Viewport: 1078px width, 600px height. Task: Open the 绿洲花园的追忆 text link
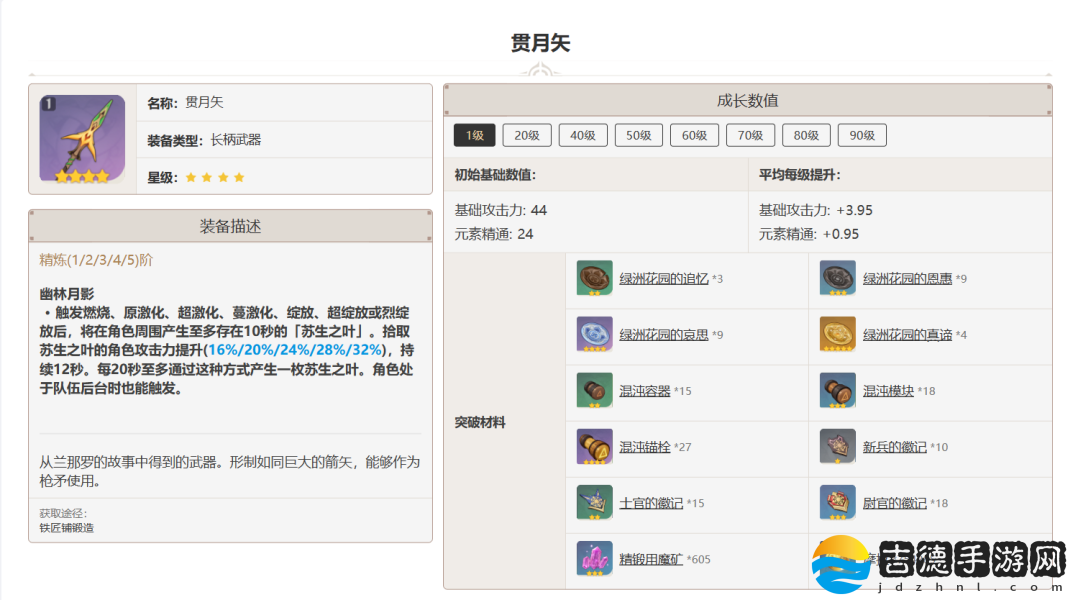(664, 279)
